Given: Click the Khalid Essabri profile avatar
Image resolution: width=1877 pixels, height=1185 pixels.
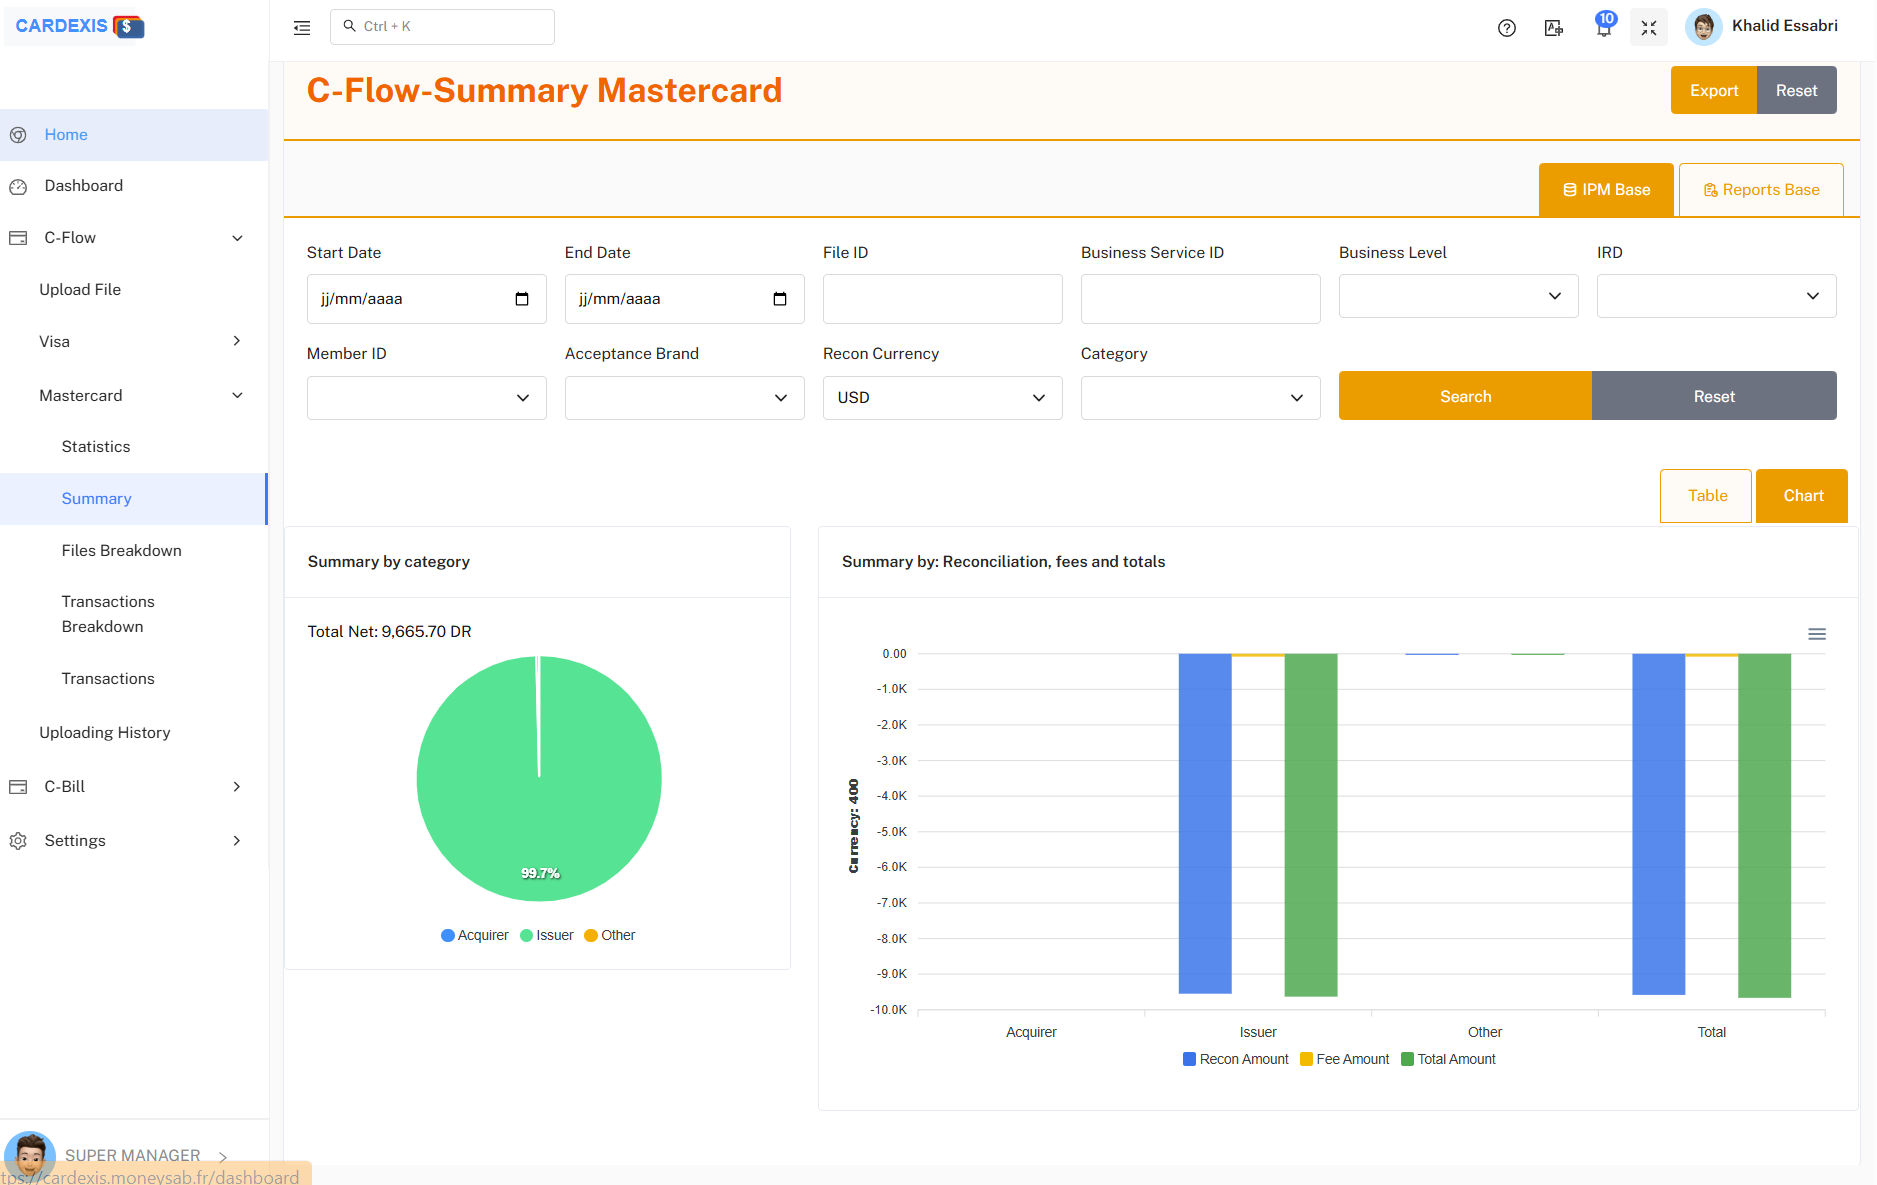Looking at the screenshot, I should 1702,26.
